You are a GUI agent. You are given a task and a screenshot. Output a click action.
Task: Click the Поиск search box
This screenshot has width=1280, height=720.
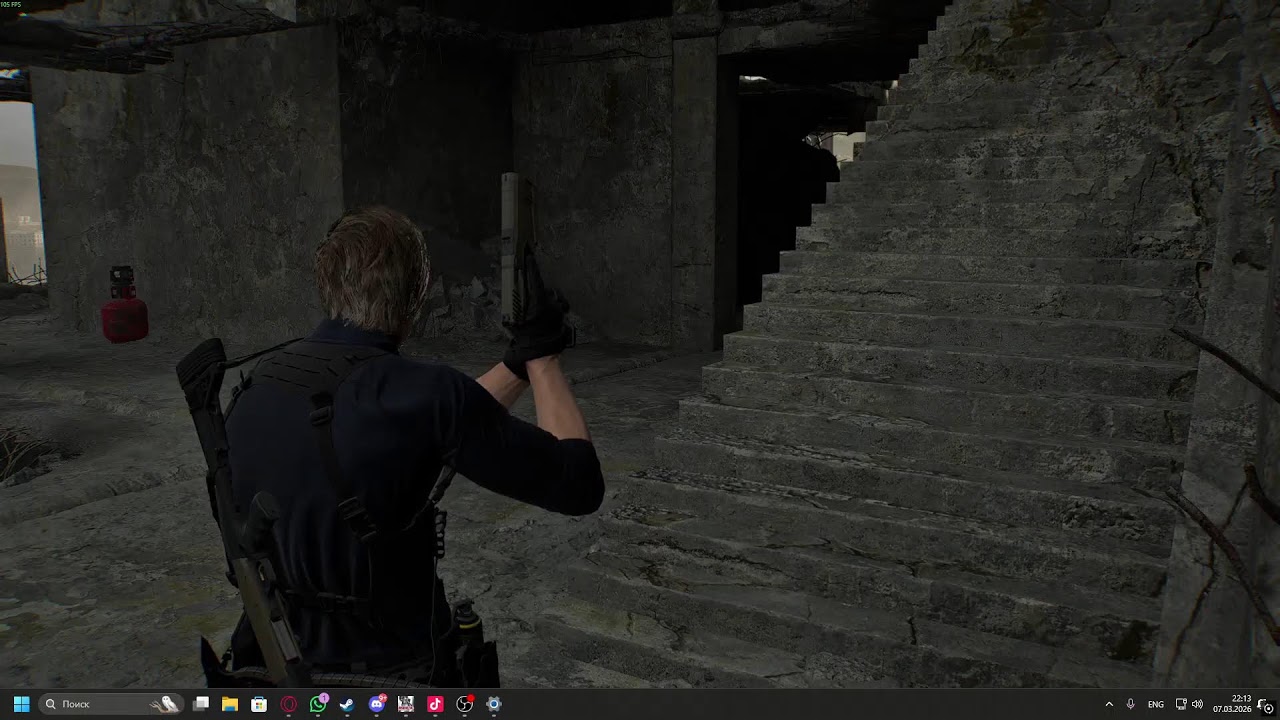(111, 704)
